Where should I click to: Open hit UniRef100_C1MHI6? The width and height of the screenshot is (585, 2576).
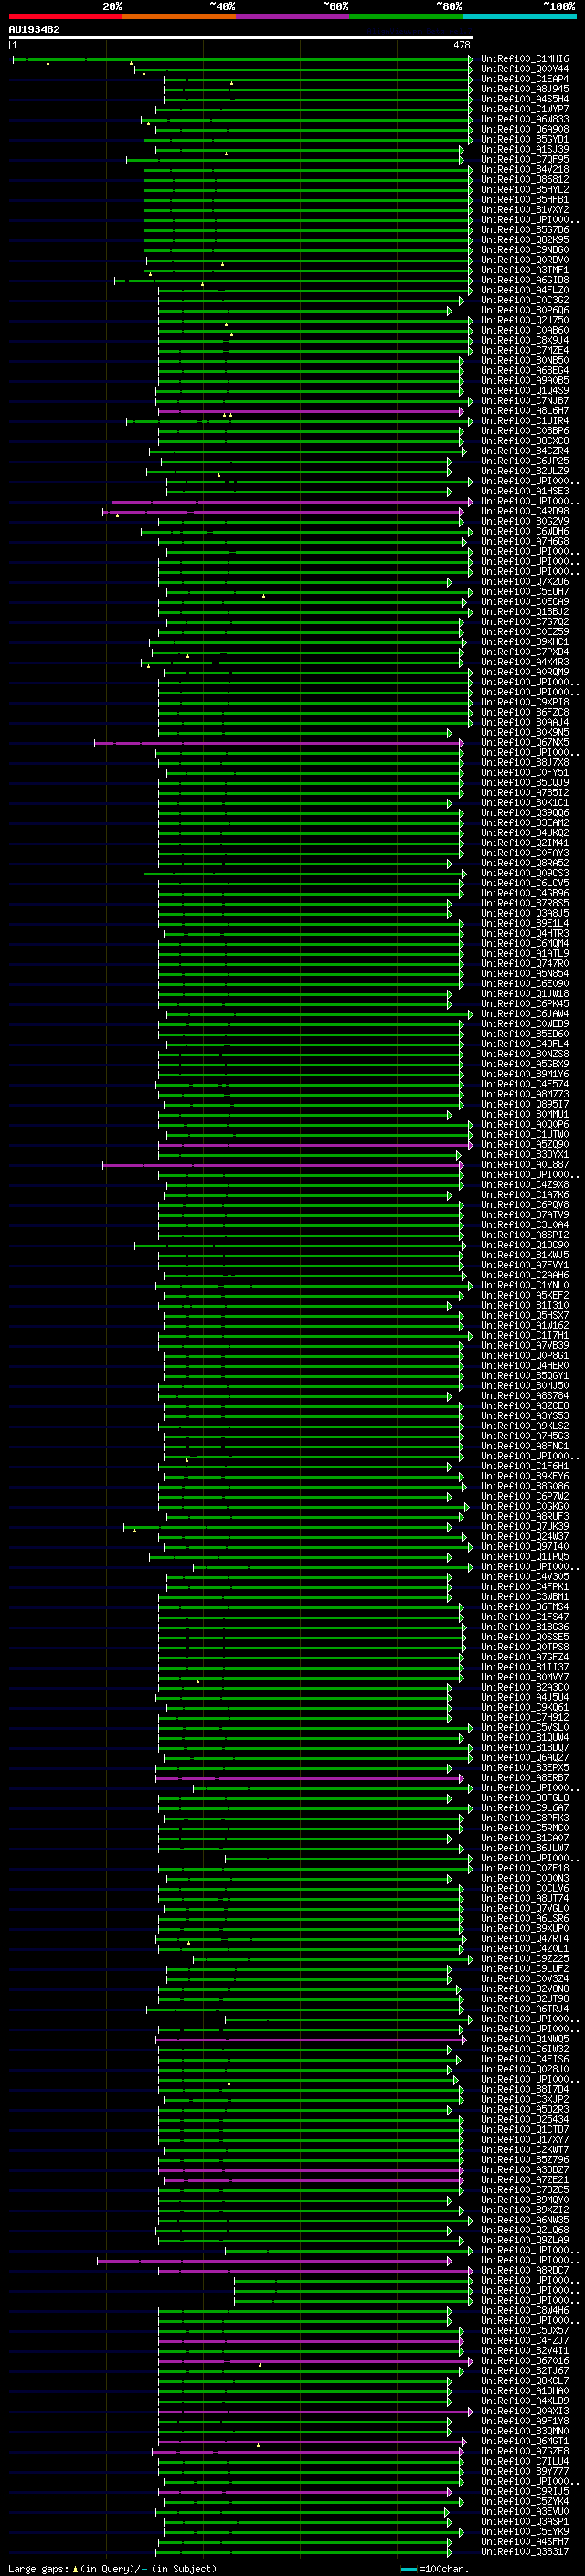[525, 60]
